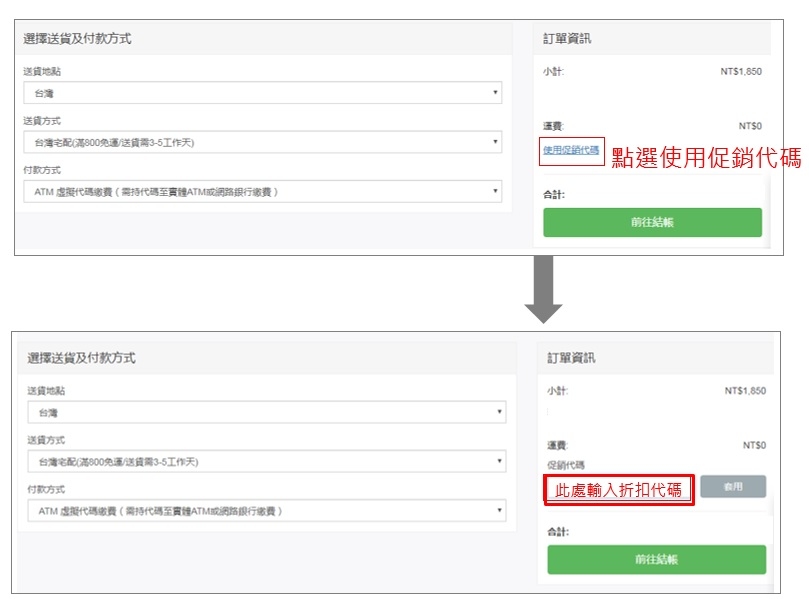Expand 台灣宅配 送貨方式 dropdown in the lower panel
This screenshot has height=599, width=809.
pyautogui.click(x=266, y=461)
